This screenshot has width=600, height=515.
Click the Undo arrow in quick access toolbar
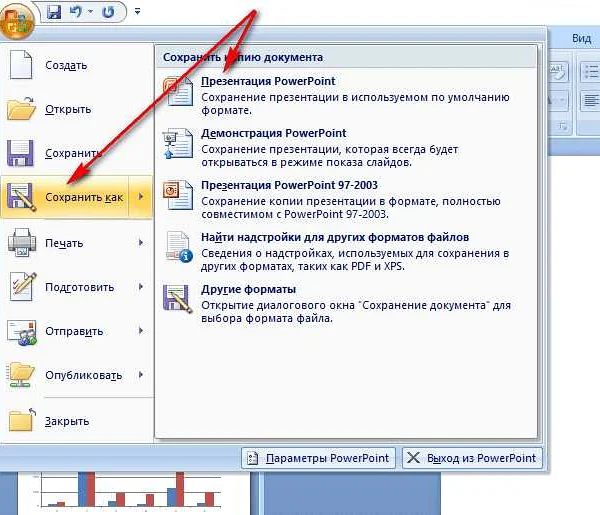(x=76, y=14)
